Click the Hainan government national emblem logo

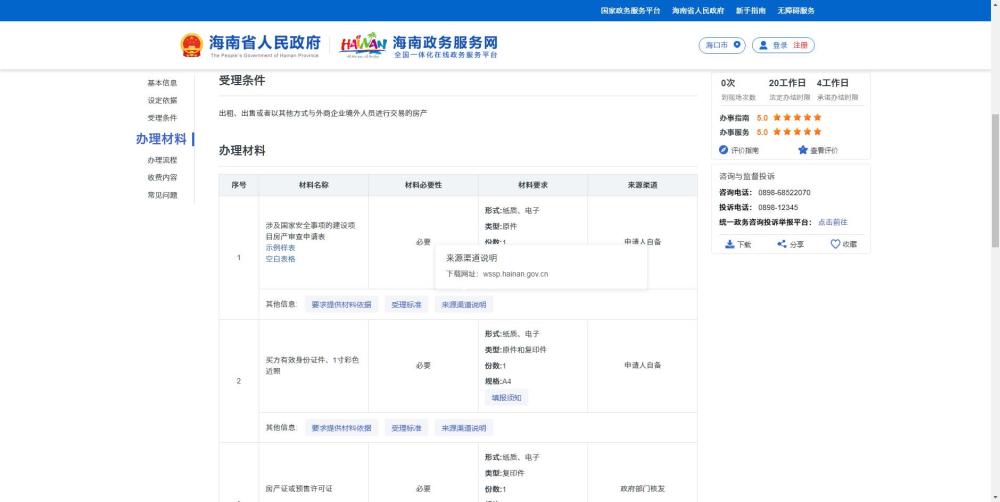191,45
